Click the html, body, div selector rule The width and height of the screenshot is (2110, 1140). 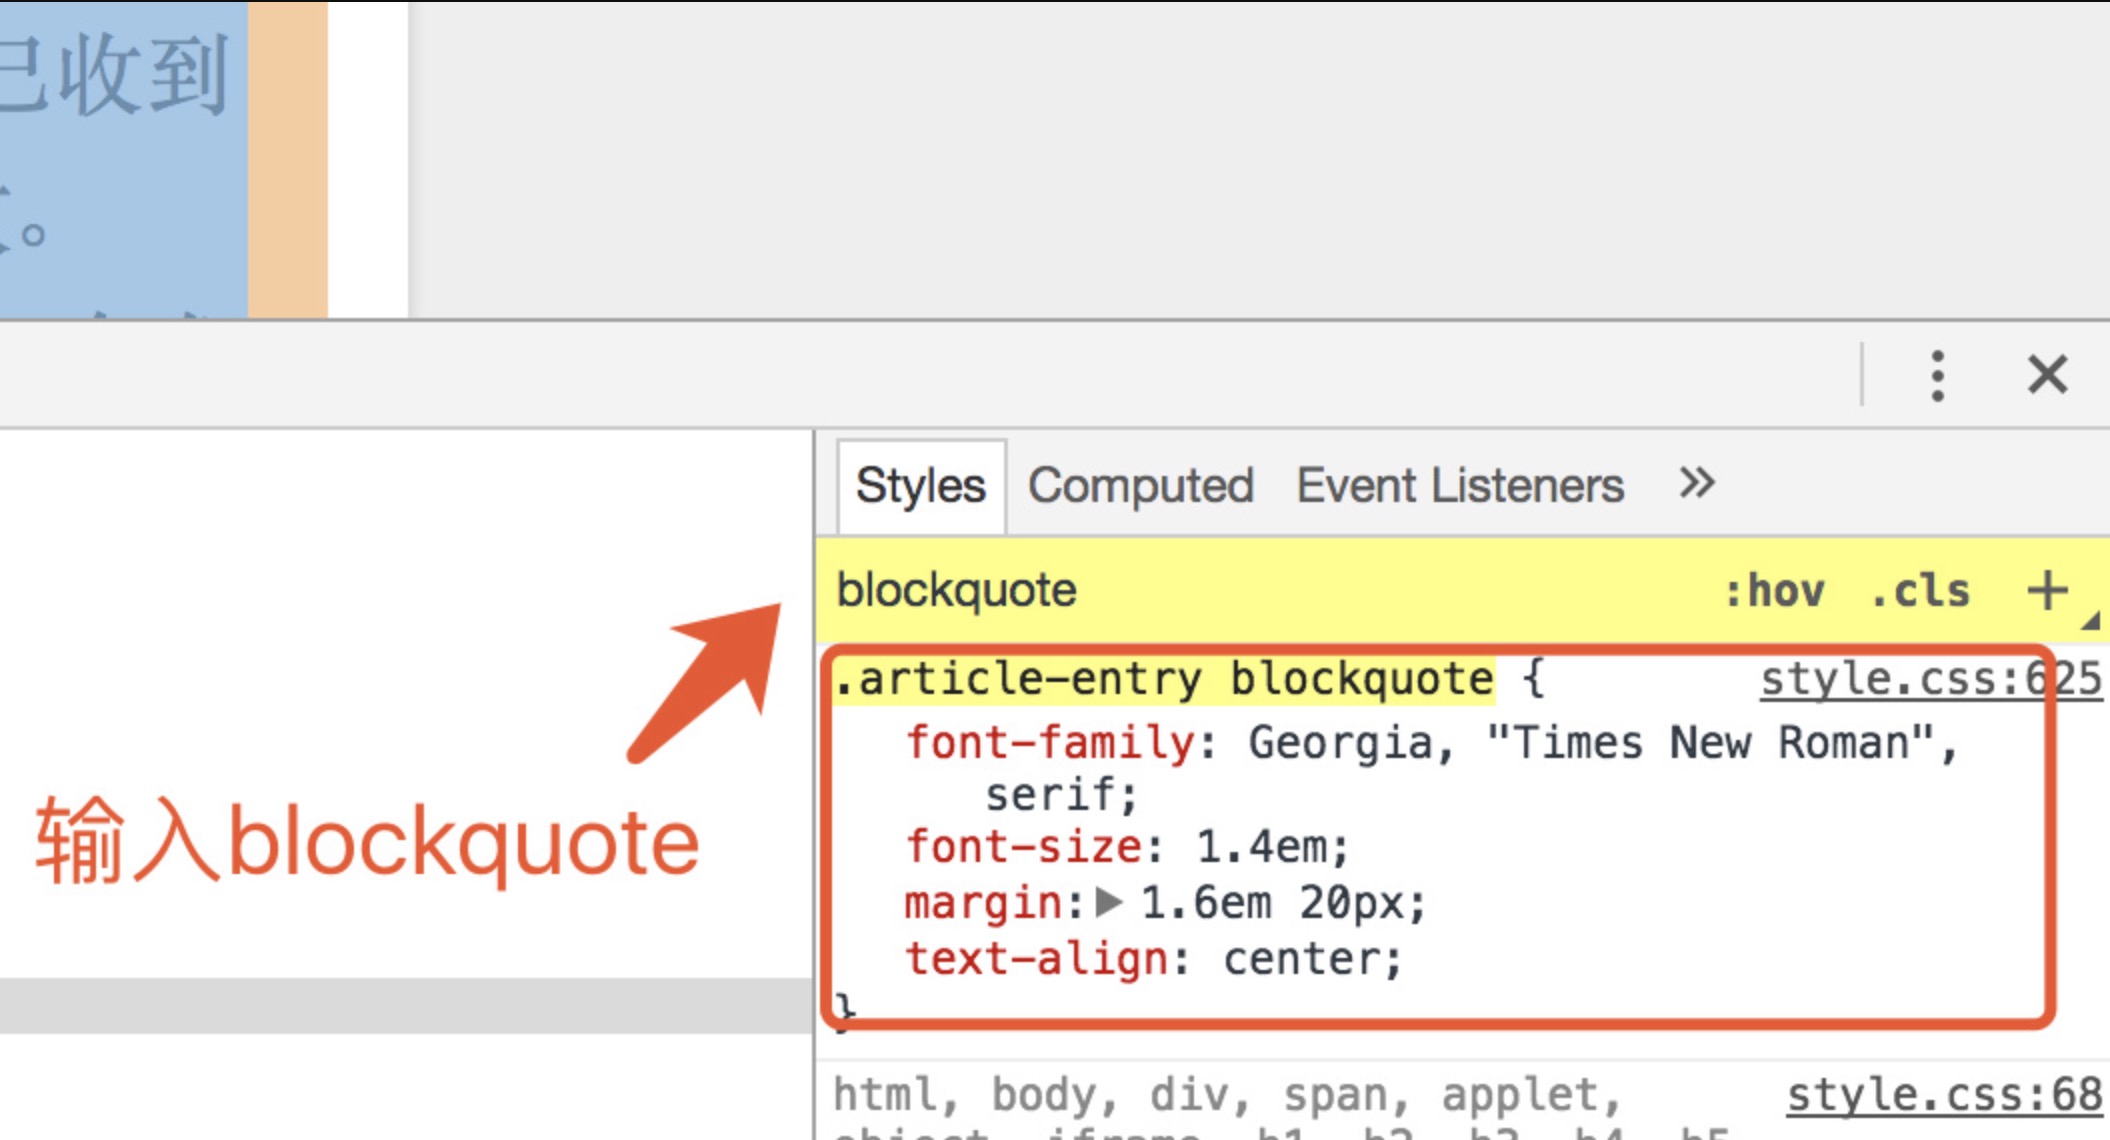(x=1226, y=1095)
